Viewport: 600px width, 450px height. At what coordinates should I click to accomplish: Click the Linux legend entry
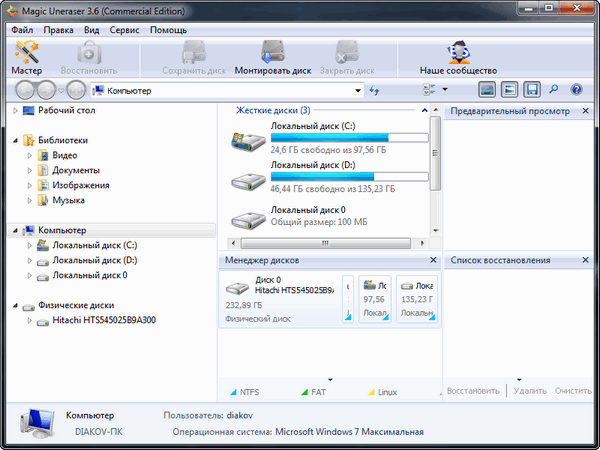pyautogui.click(x=383, y=392)
